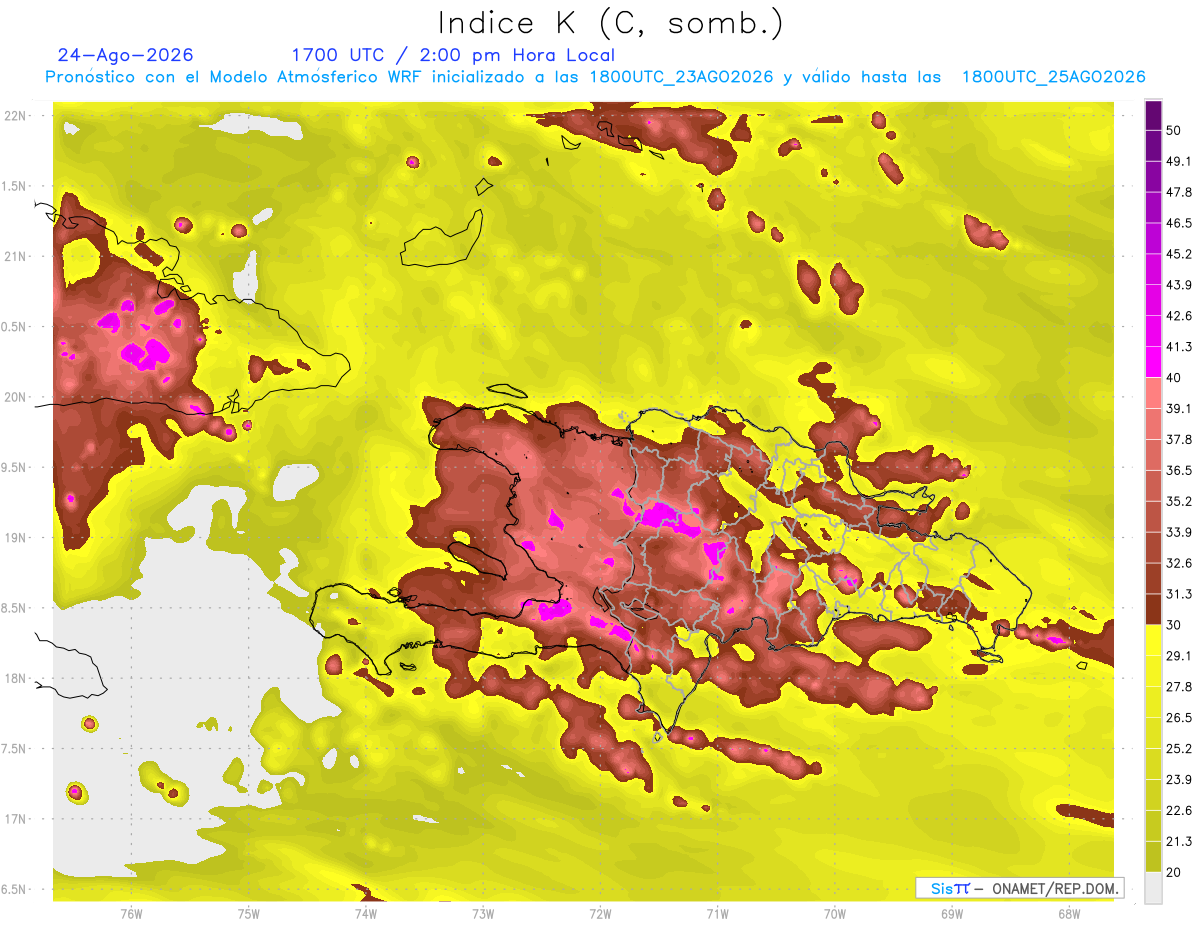1200x927 pixels.
Task: Click the colorbar value "35.2"
Action: tap(1179, 501)
